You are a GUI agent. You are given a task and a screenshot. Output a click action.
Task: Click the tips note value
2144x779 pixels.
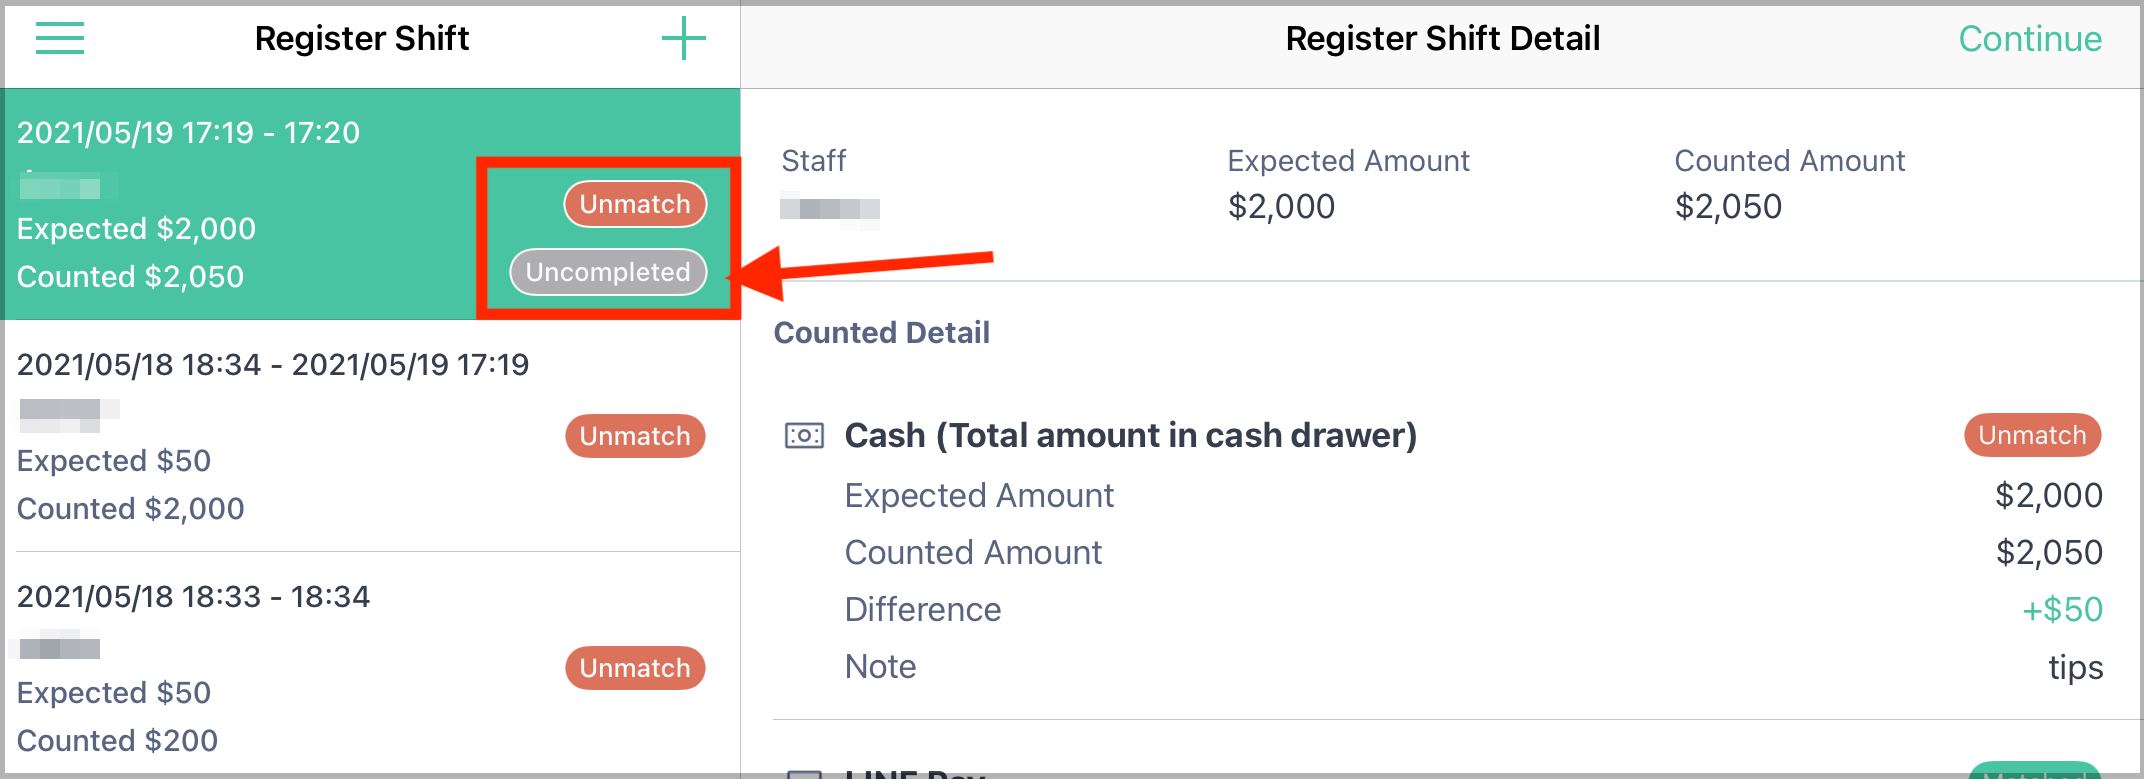(x=2075, y=668)
